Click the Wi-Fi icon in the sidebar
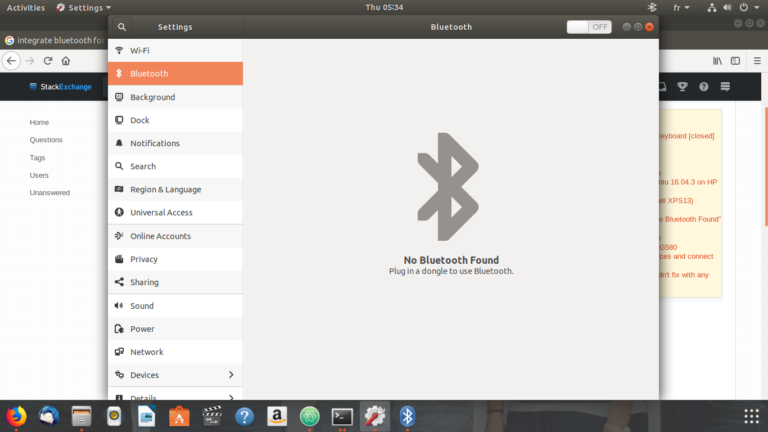This screenshot has width=768, height=432. (119, 50)
